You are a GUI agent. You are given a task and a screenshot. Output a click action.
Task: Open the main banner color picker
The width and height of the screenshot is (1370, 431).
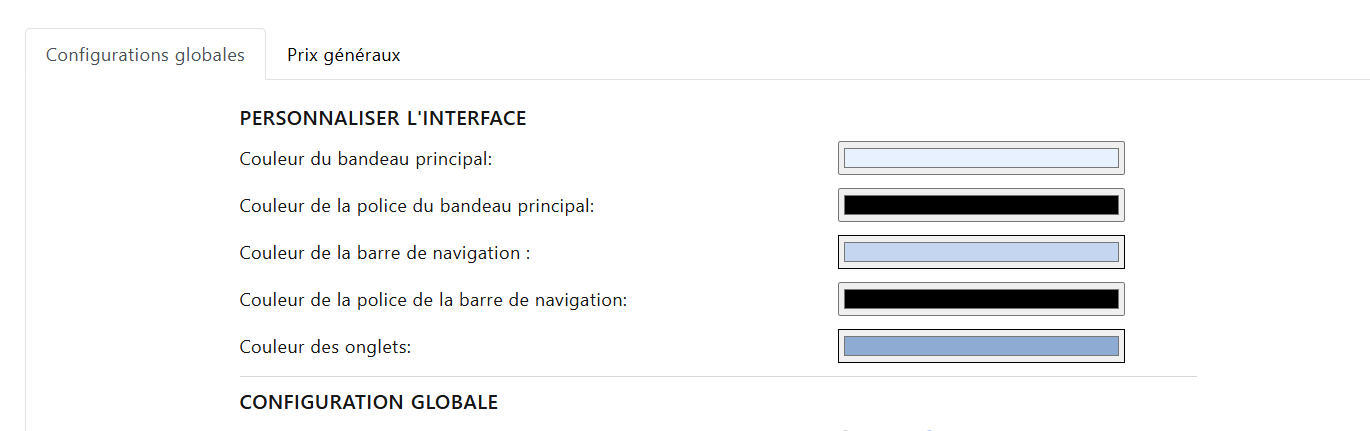tap(981, 158)
